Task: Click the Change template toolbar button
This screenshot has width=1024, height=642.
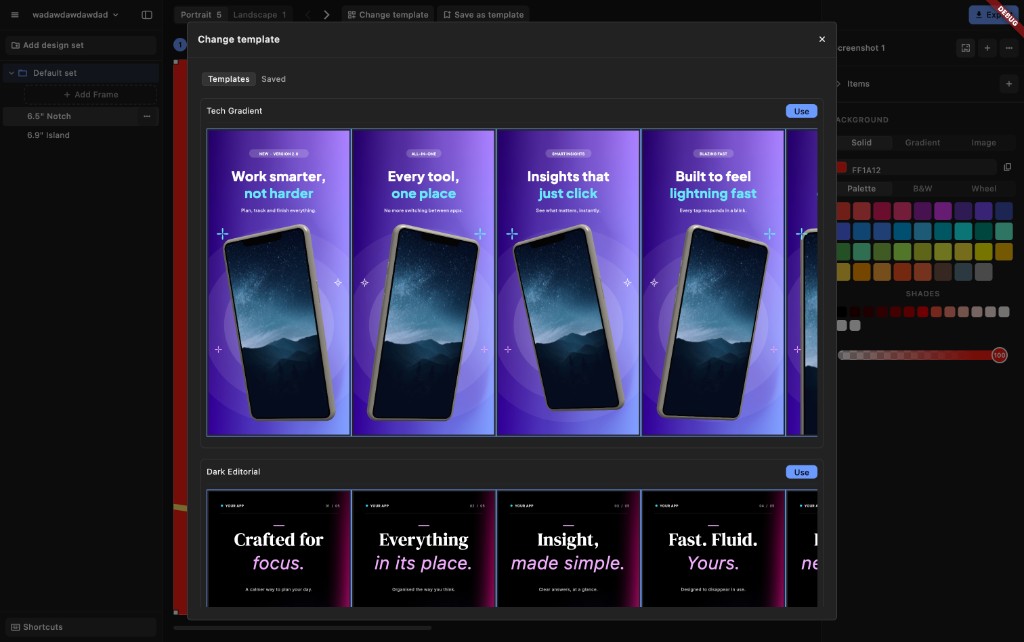Action: point(388,14)
